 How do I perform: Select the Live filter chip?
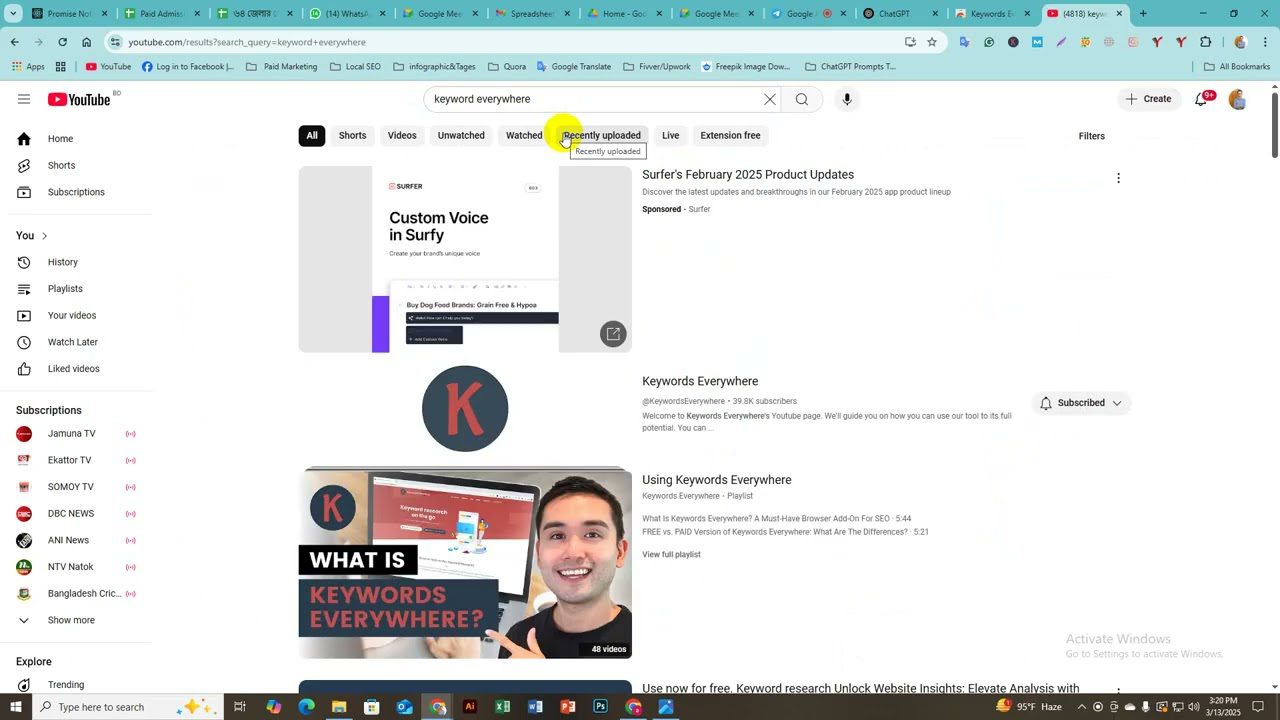tap(670, 136)
